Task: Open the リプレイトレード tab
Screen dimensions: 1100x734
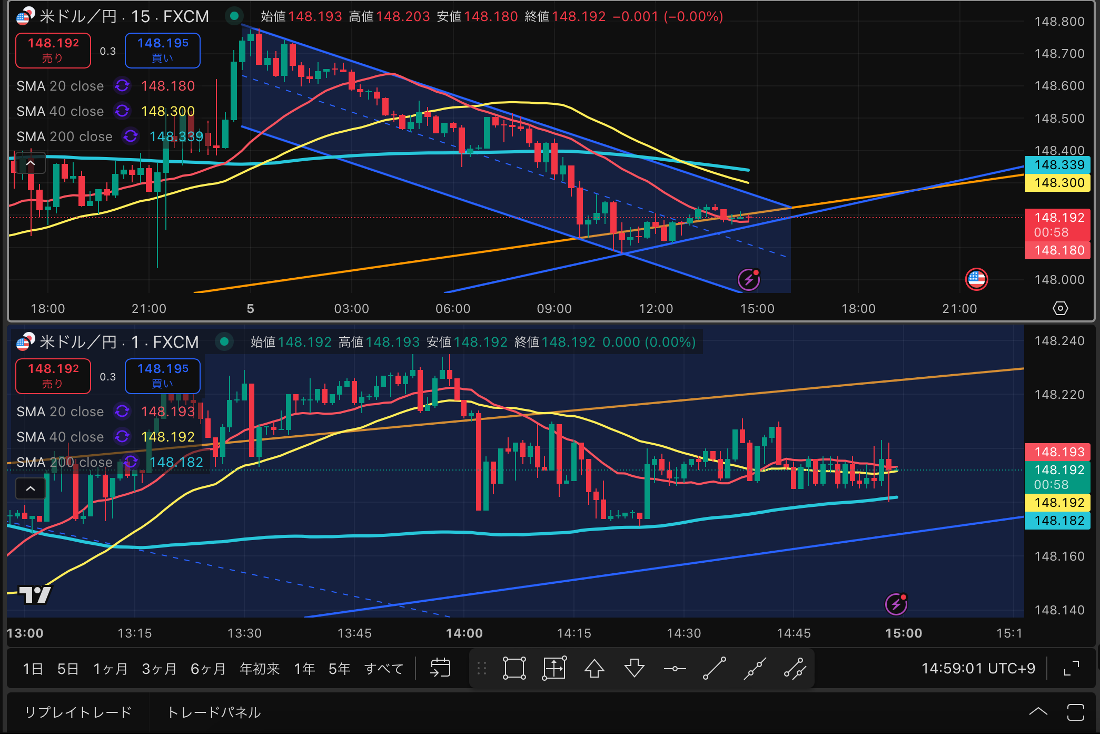Action: (78, 712)
